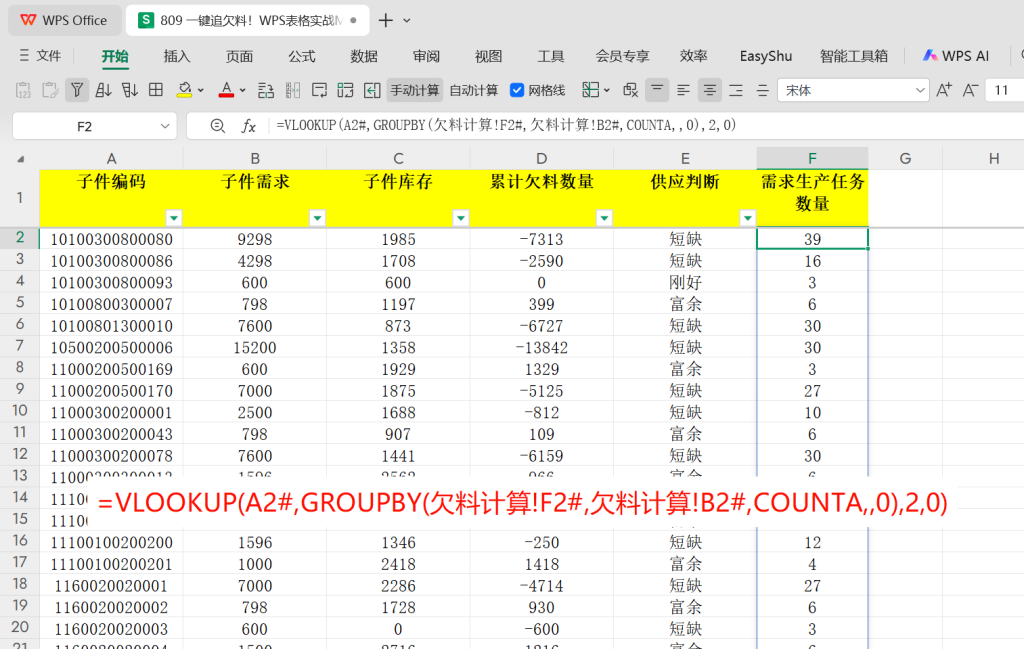Click the column width toolbar icon
The width and height of the screenshot is (1024, 649).
point(293,90)
